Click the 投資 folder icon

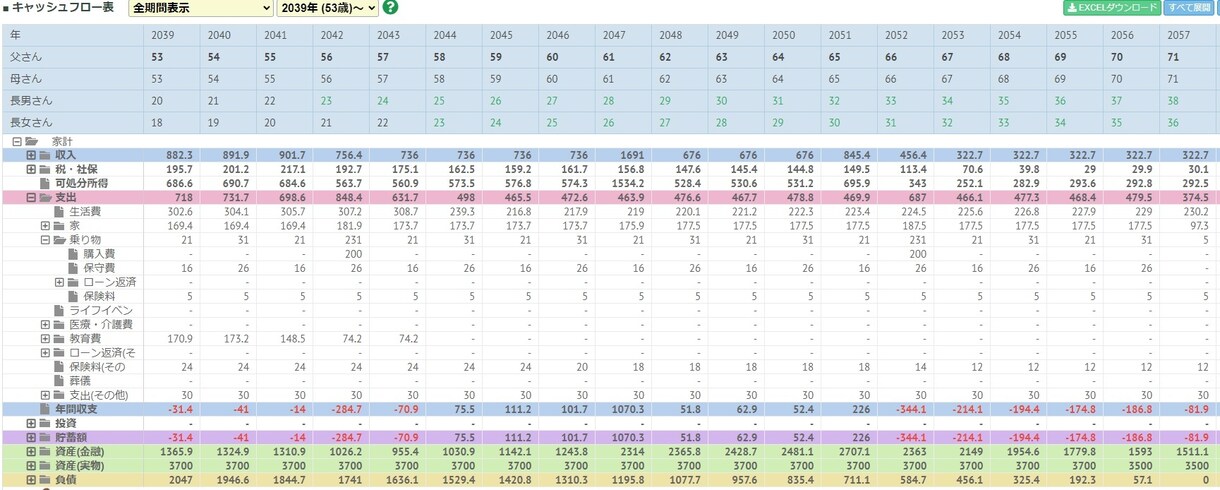(x=45, y=423)
